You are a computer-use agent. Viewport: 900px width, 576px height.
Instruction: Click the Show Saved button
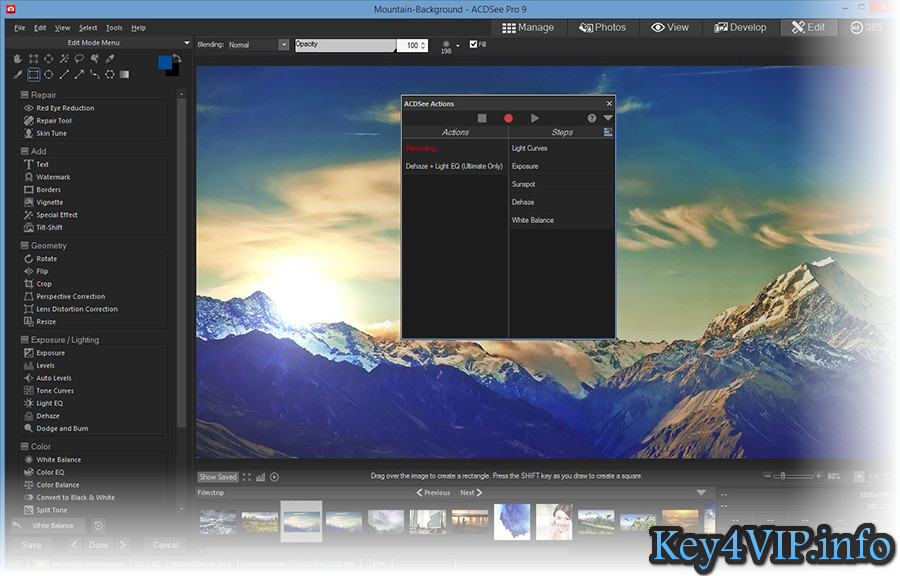(x=218, y=477)
